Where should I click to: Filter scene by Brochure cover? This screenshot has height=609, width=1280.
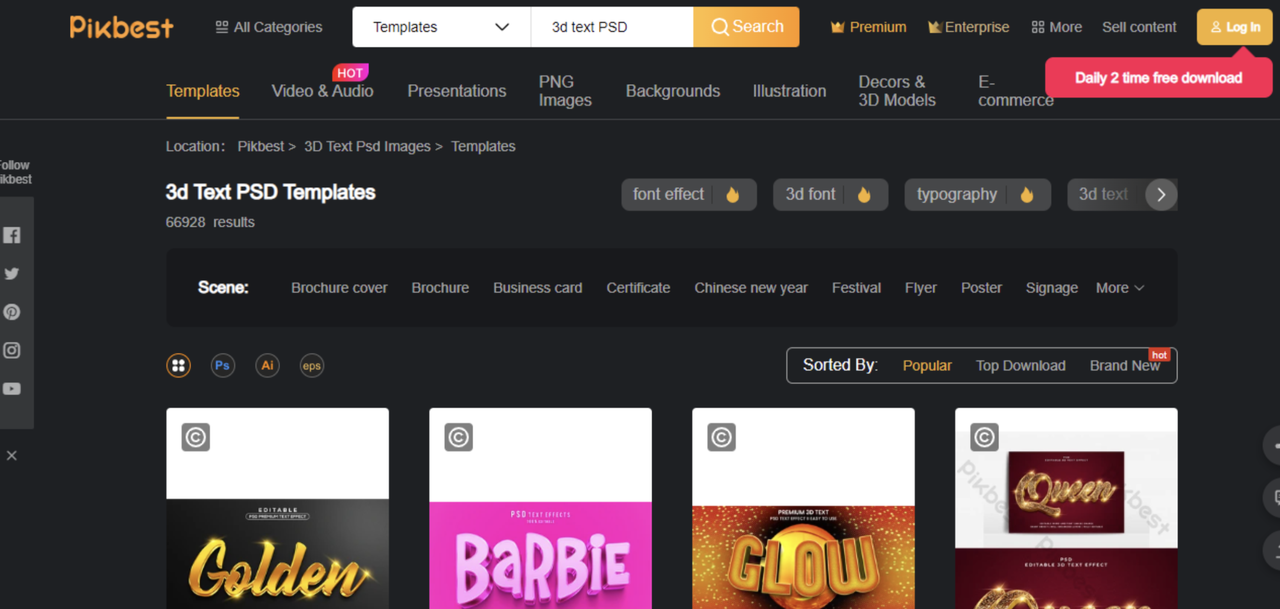339,288
